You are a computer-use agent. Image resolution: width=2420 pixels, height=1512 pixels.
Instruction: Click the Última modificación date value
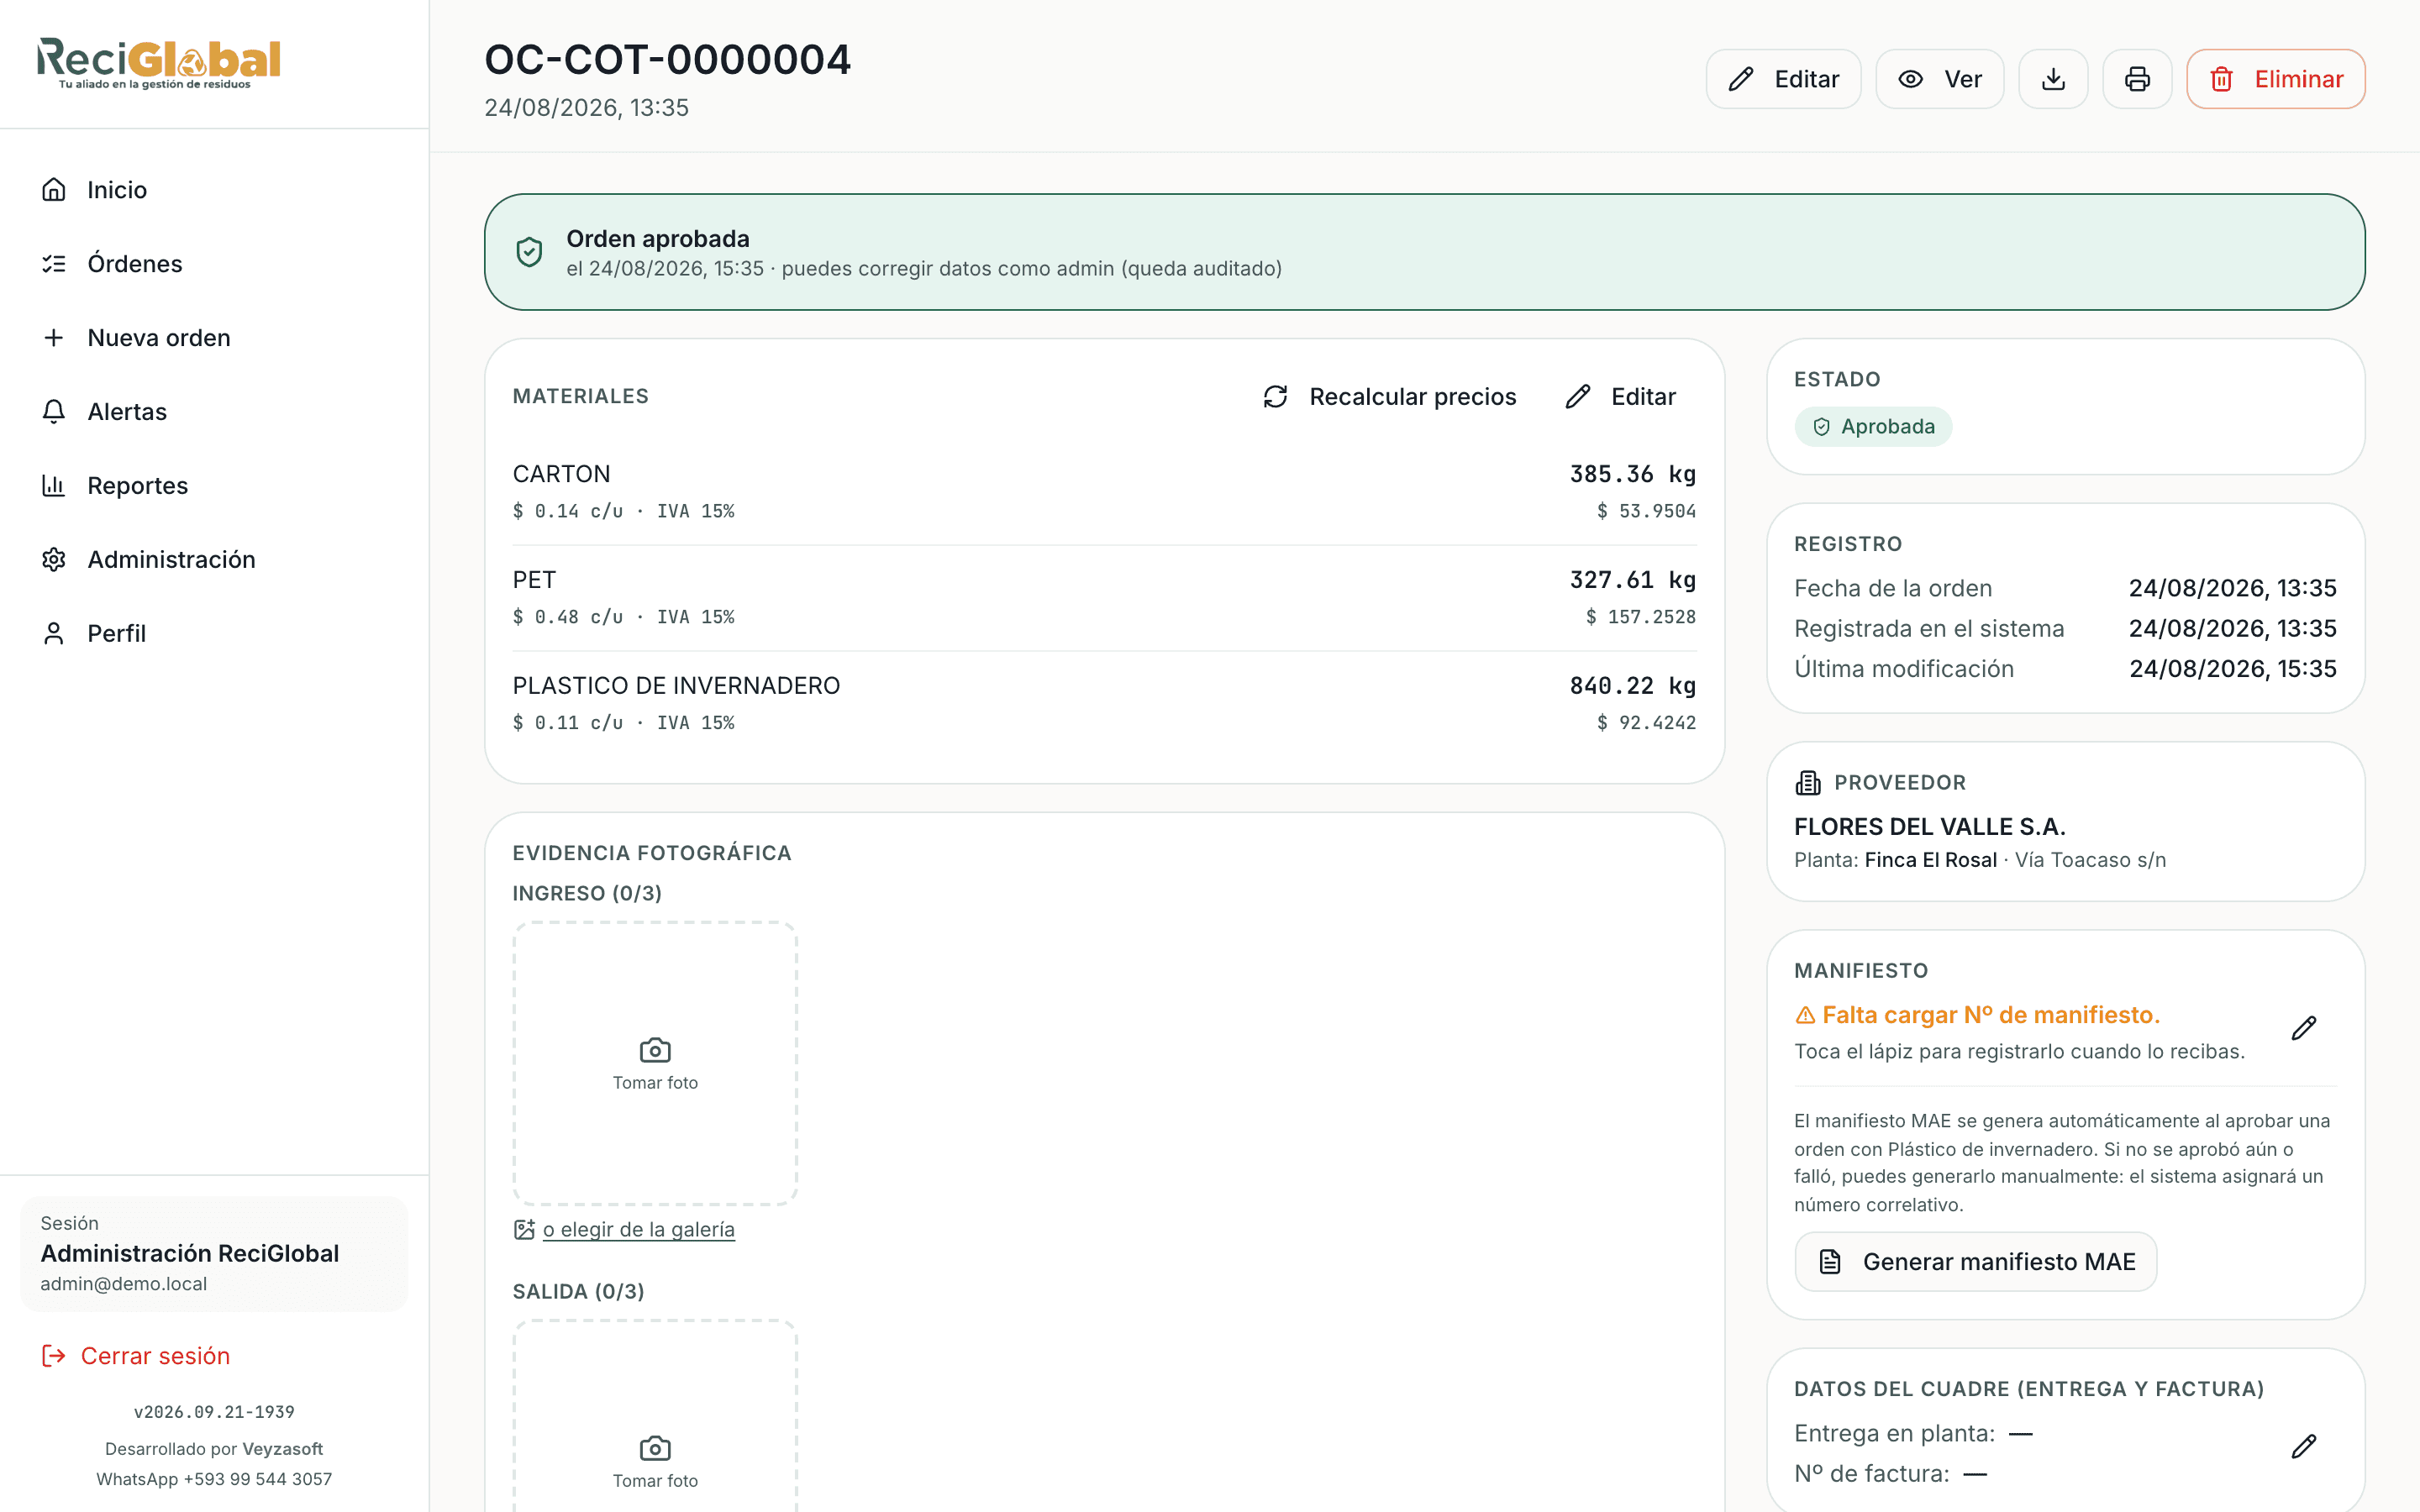(x=2233, y=669)
